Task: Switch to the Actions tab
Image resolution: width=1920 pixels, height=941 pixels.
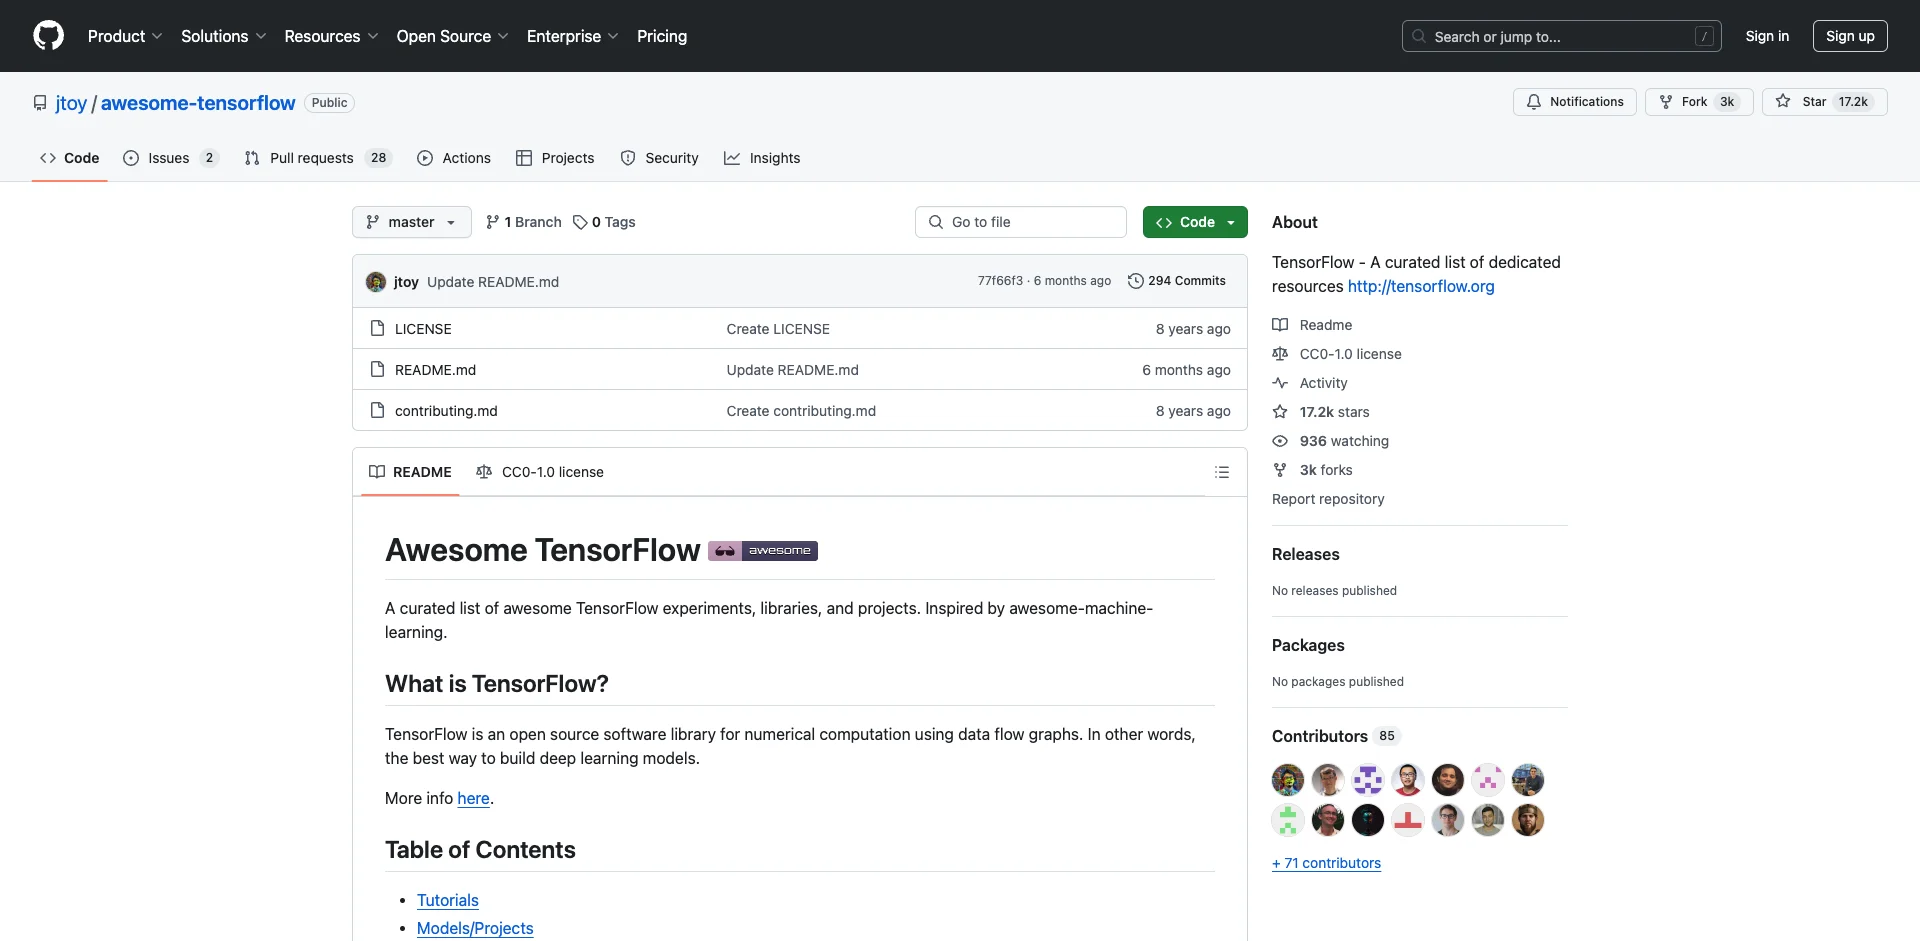Action: [454, 158]
